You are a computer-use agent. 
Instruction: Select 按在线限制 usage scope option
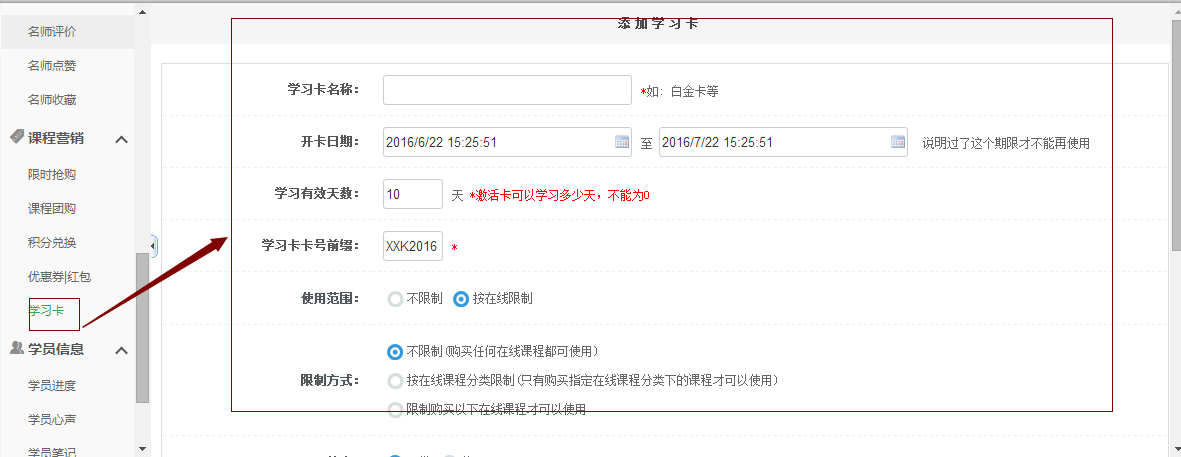pos(461,298)
